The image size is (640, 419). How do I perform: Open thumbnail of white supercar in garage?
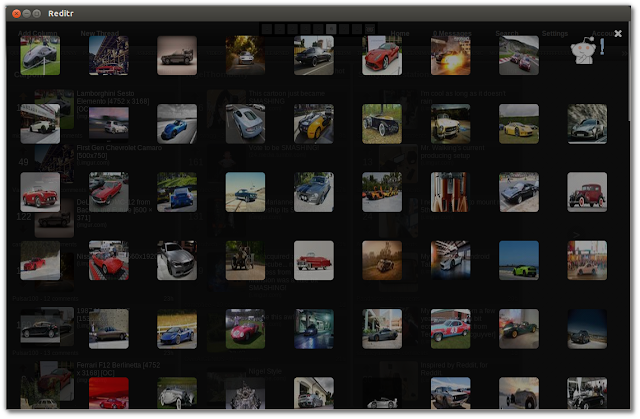click(x=450, y=260)
